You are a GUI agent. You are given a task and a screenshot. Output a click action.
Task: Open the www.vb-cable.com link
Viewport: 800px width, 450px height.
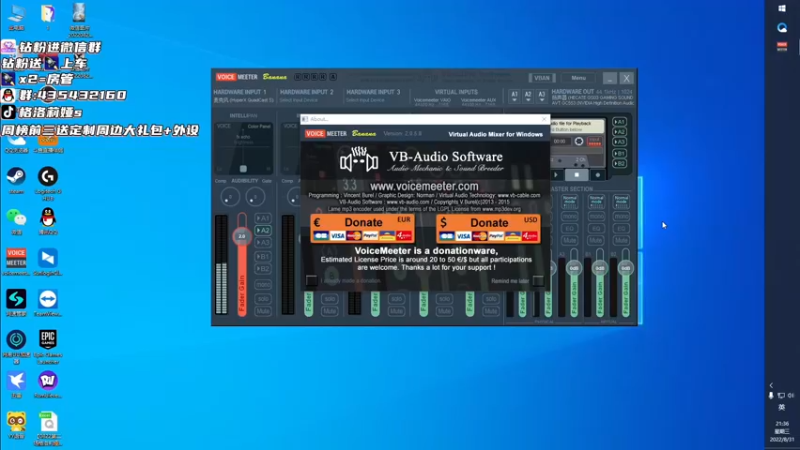pos(518,195)
